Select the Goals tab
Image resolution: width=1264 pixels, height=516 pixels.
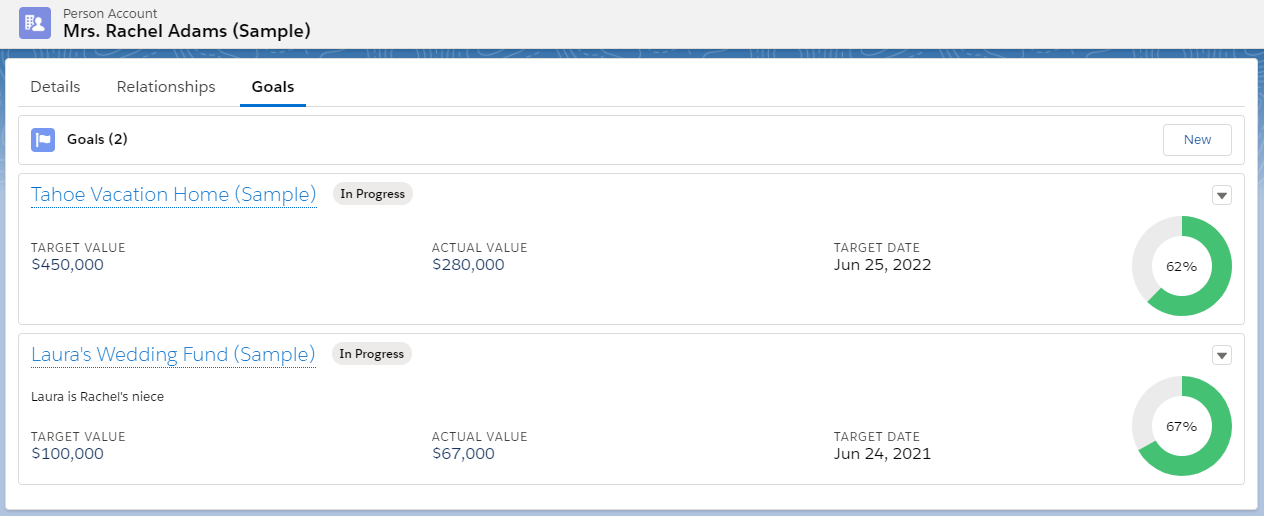273,87
